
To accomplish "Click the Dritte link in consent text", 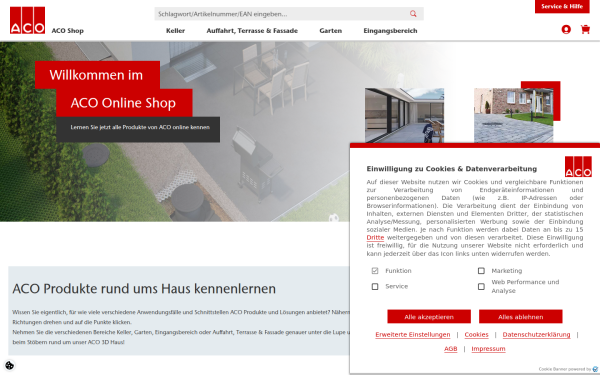I will point(375,238).
